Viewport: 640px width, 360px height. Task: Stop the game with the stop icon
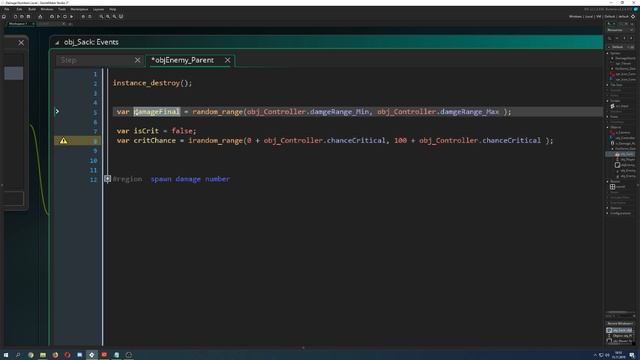[x=65, y=17]
